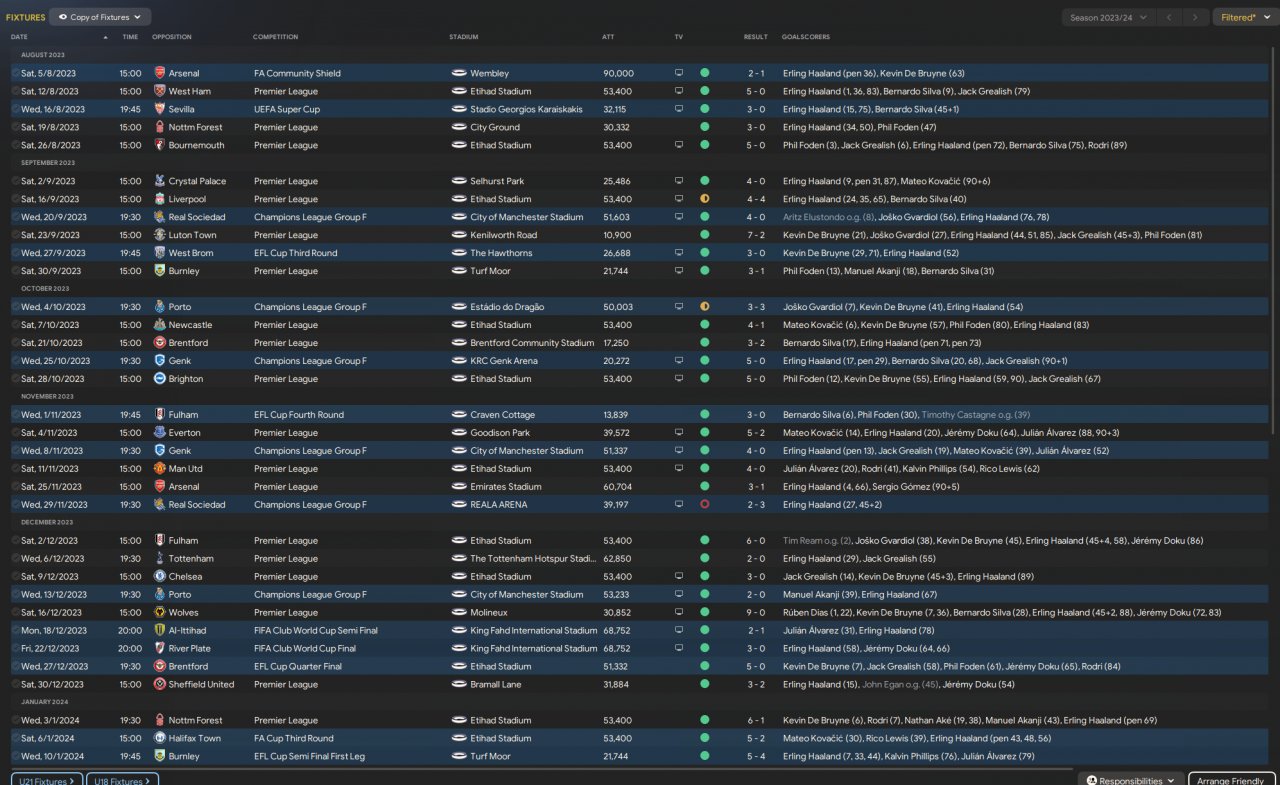Click the Chelsea club badge
The height and width of the screenshot is (785, 1280).
160,577
